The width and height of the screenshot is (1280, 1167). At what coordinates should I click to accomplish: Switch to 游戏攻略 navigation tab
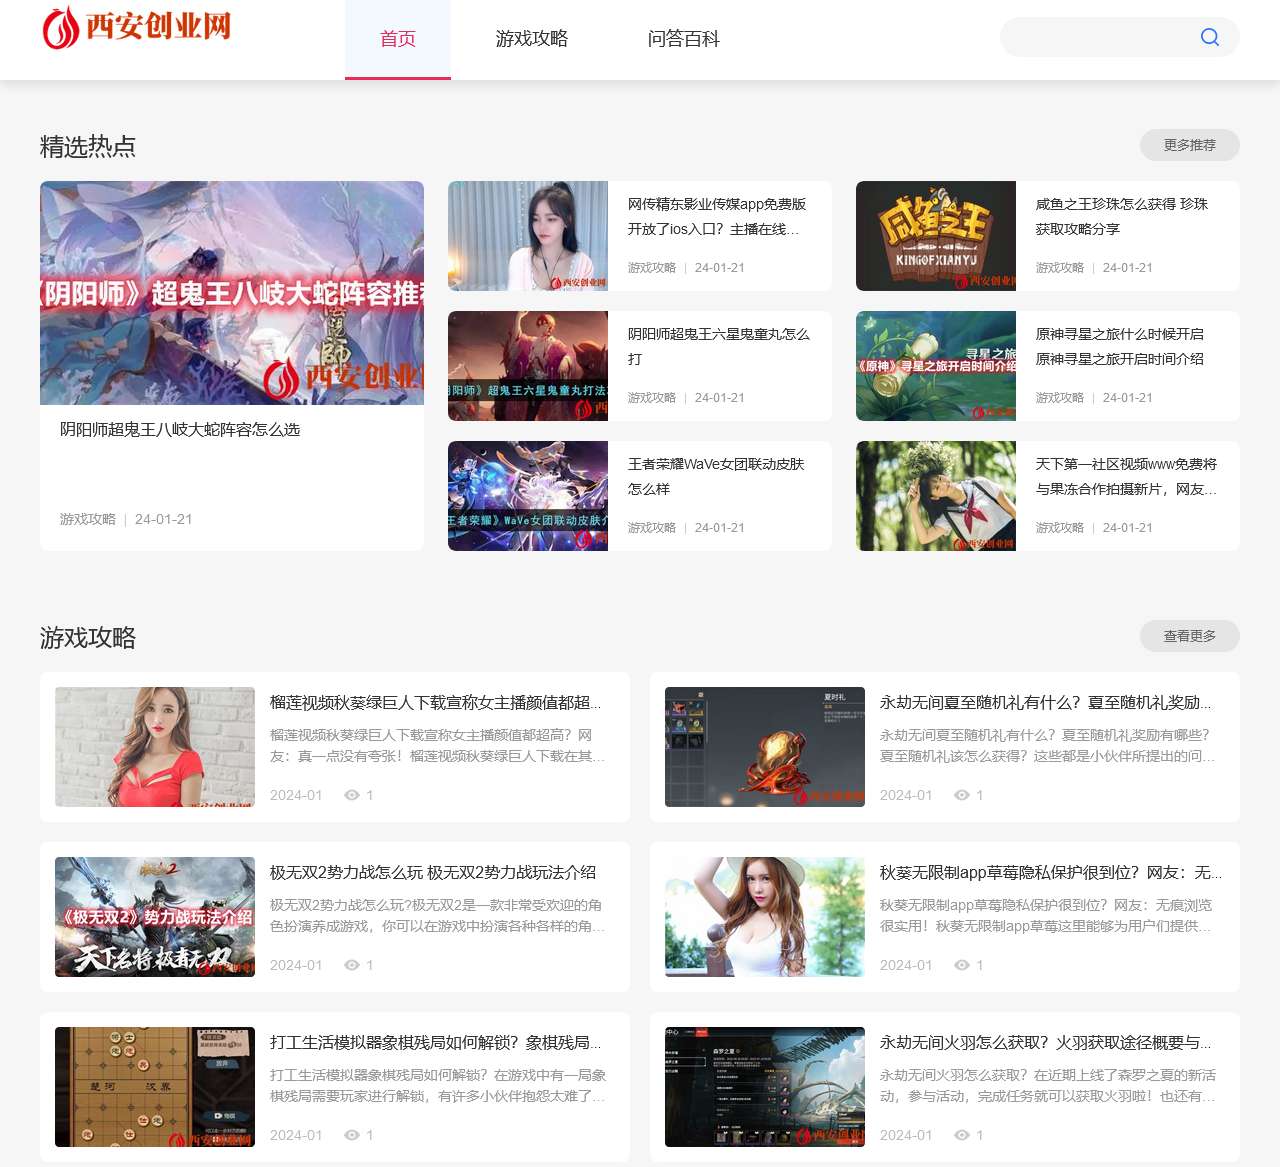coord(531,39)
